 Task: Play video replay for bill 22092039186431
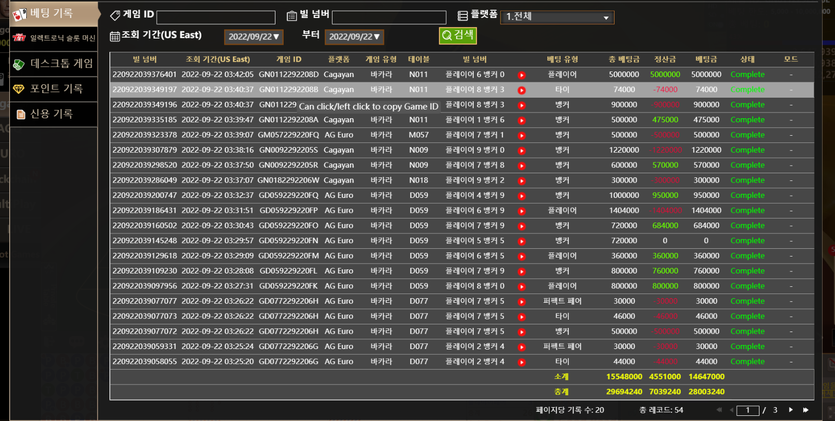pyautogui.click(x=521, y=211)
